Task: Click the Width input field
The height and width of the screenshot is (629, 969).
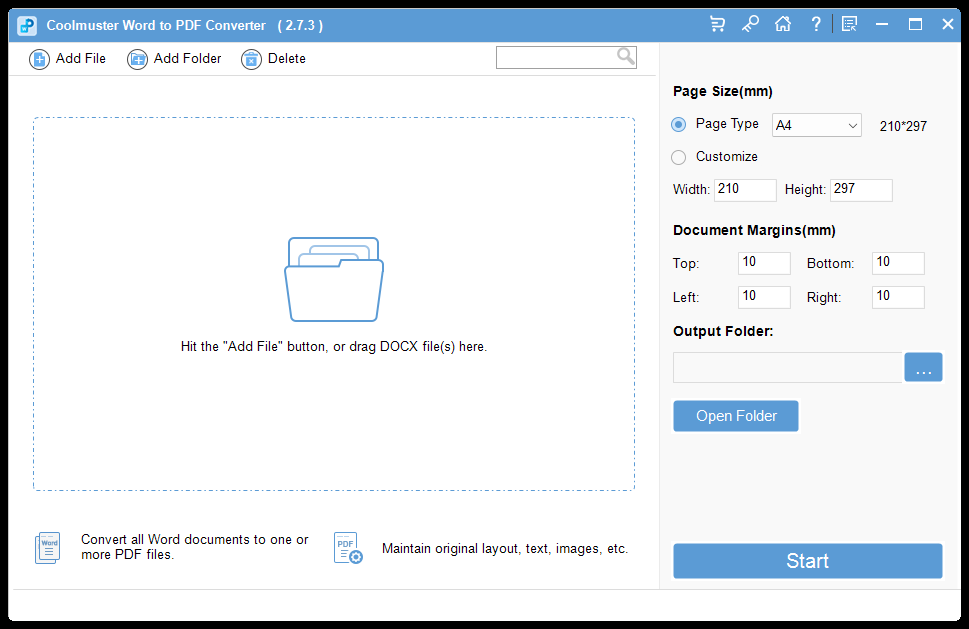Action: tap(745, 190)
